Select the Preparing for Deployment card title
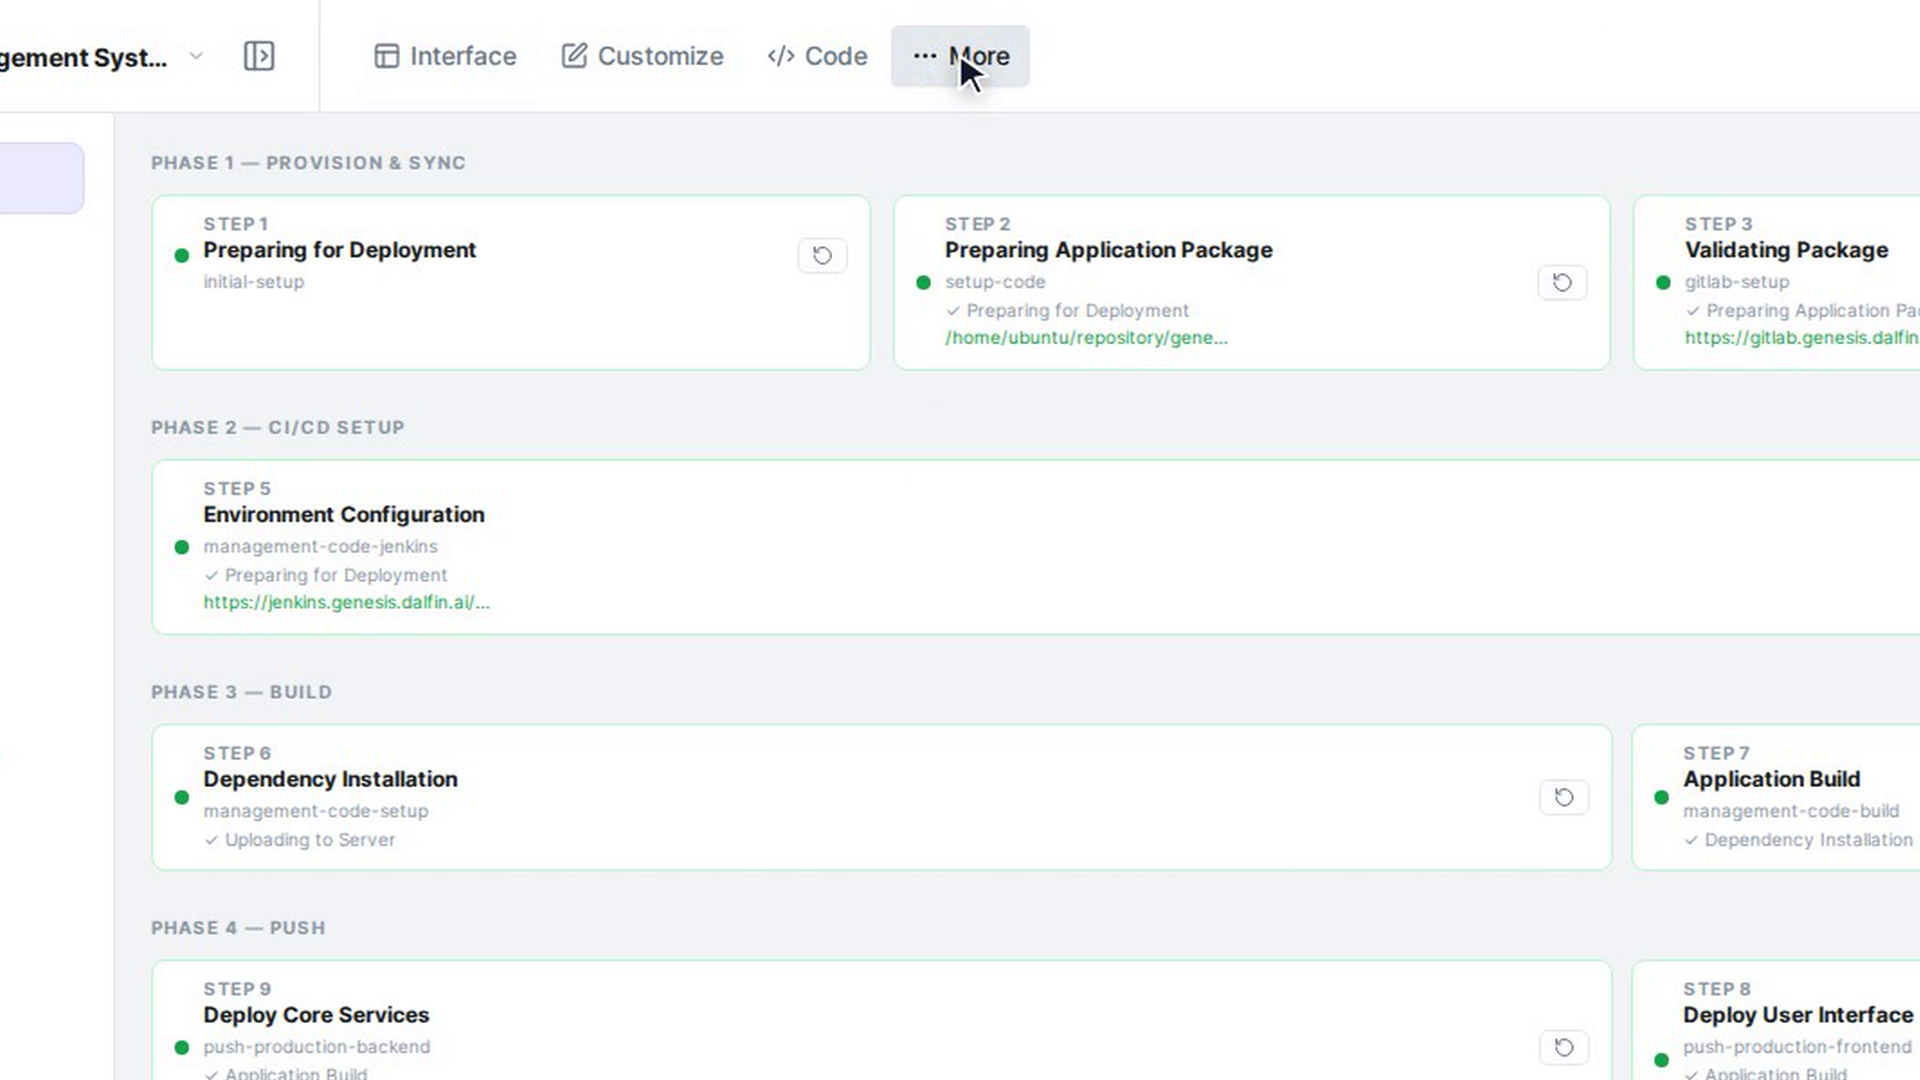Screen dimensions: 1920x1080 [x=339, y=250]
